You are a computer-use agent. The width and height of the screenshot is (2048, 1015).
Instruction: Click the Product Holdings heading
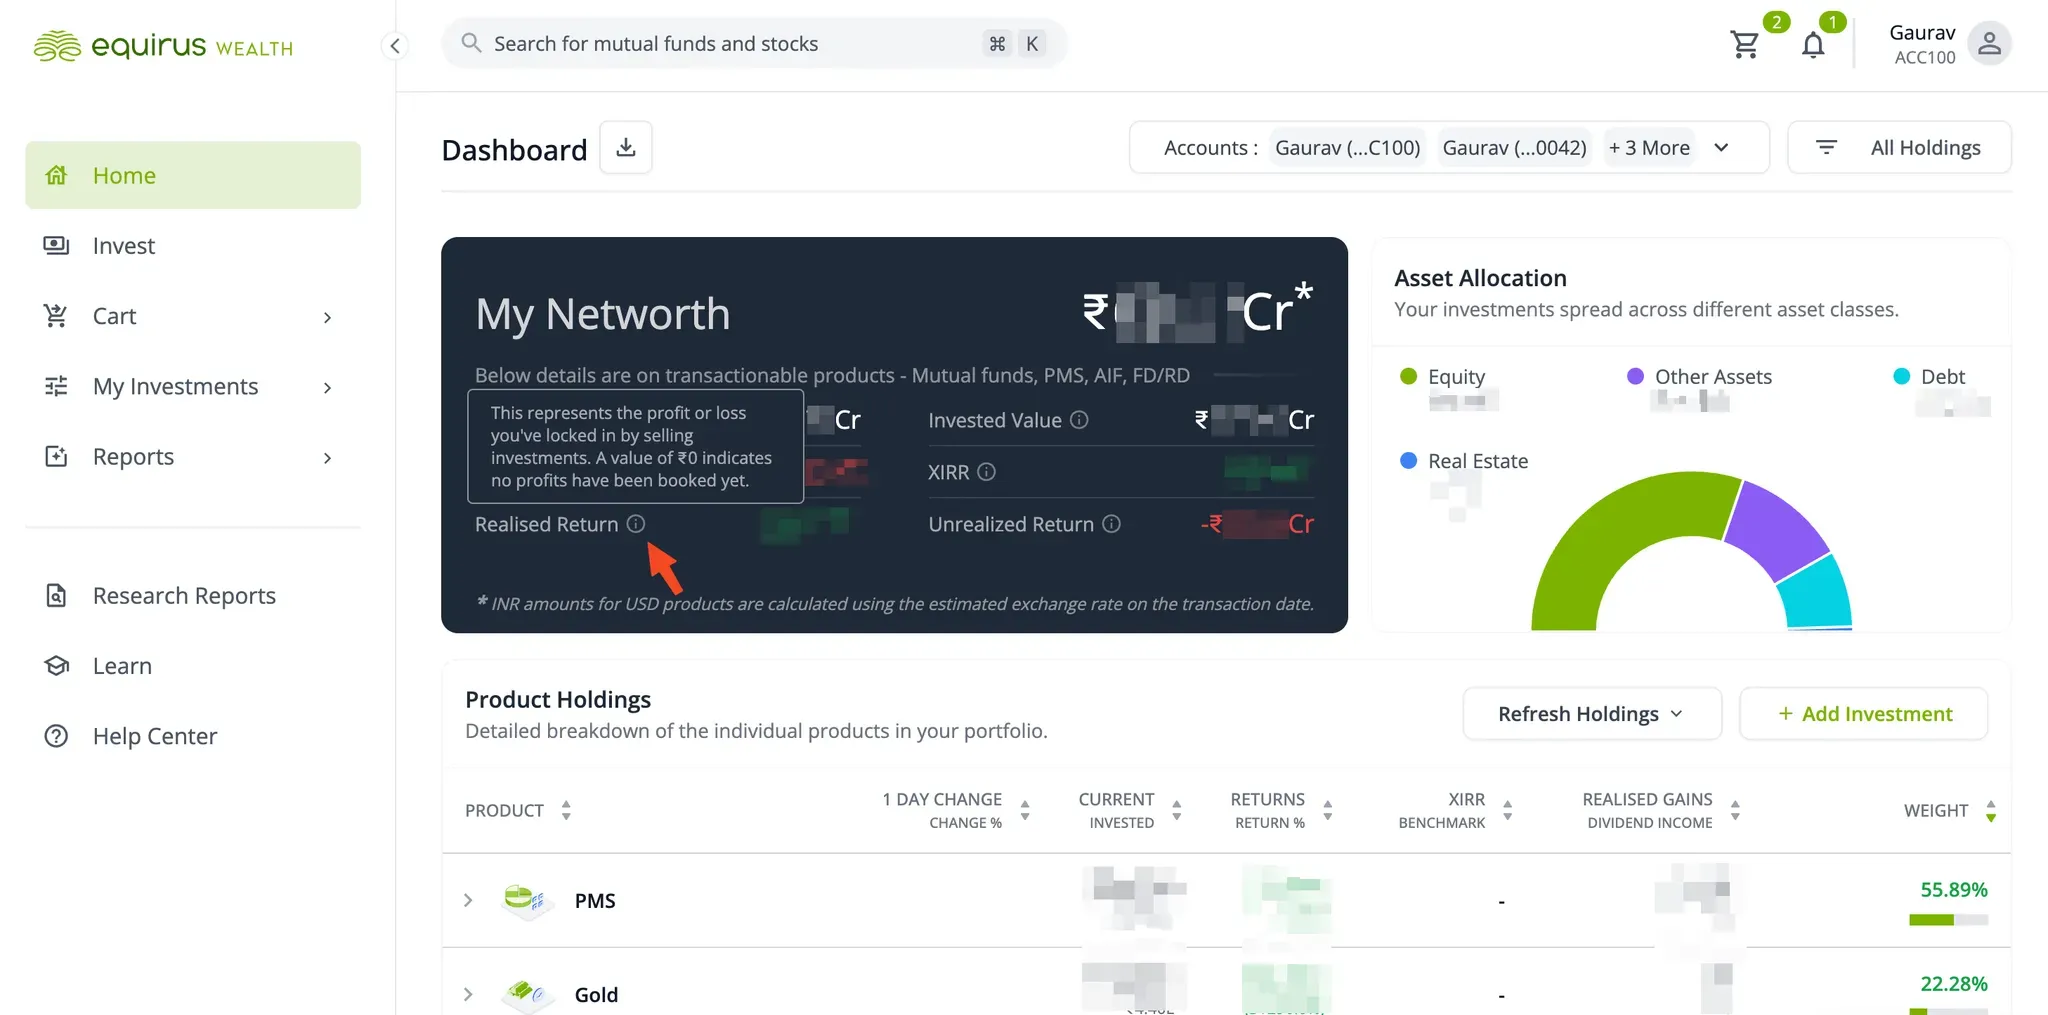(x=558, y=699)
